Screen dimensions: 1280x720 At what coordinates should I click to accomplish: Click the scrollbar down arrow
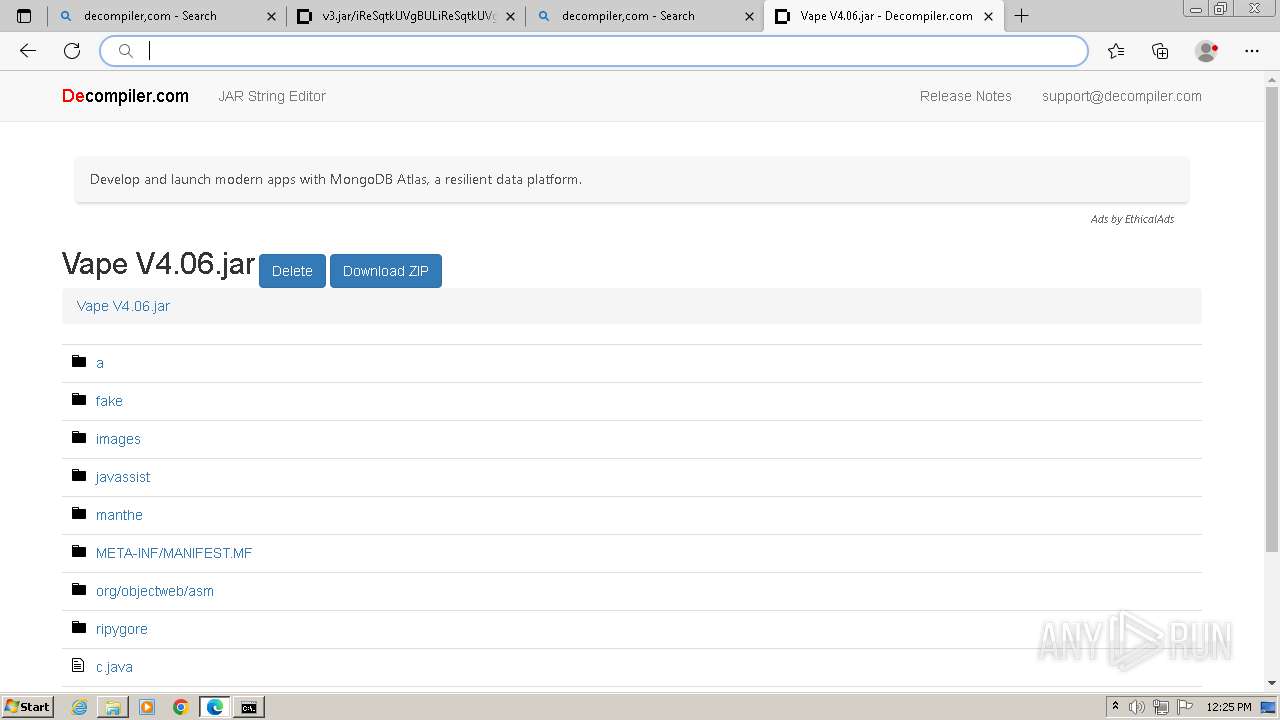[1272, 683]
